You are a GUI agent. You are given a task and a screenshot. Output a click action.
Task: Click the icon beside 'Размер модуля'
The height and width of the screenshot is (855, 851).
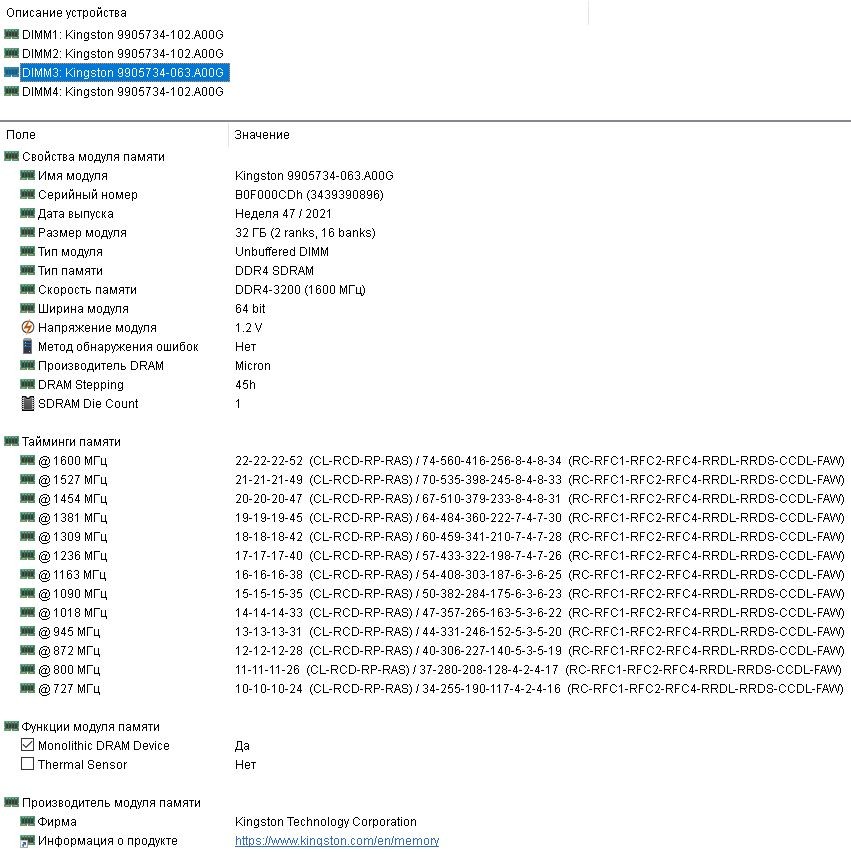tap(27, 232)
